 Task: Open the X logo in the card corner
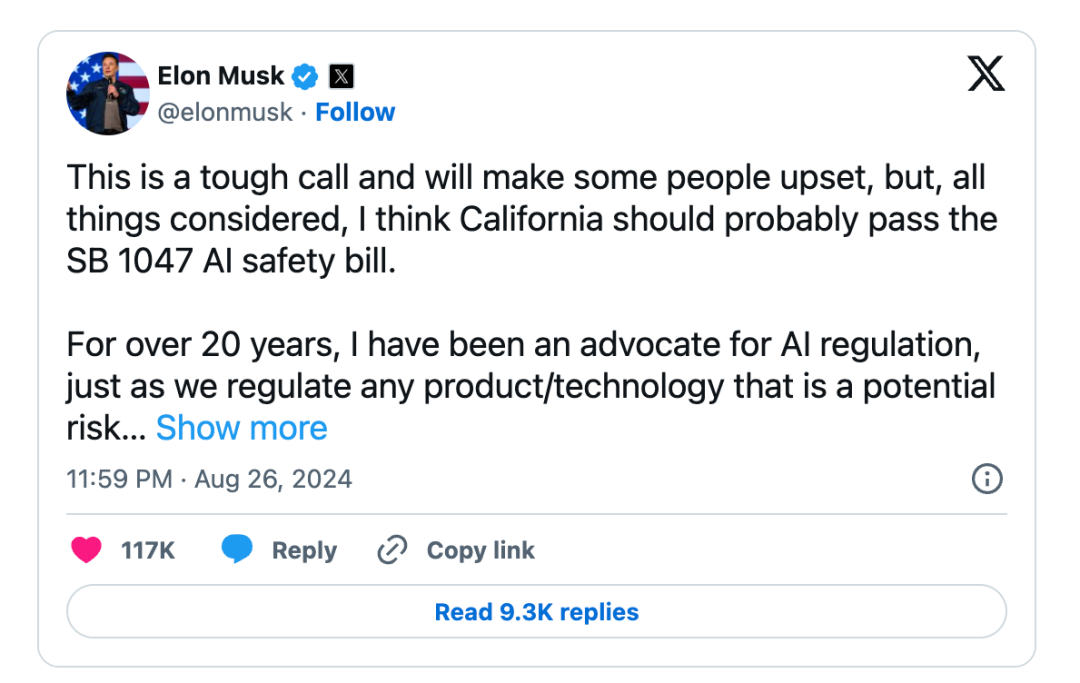[986, 74]
